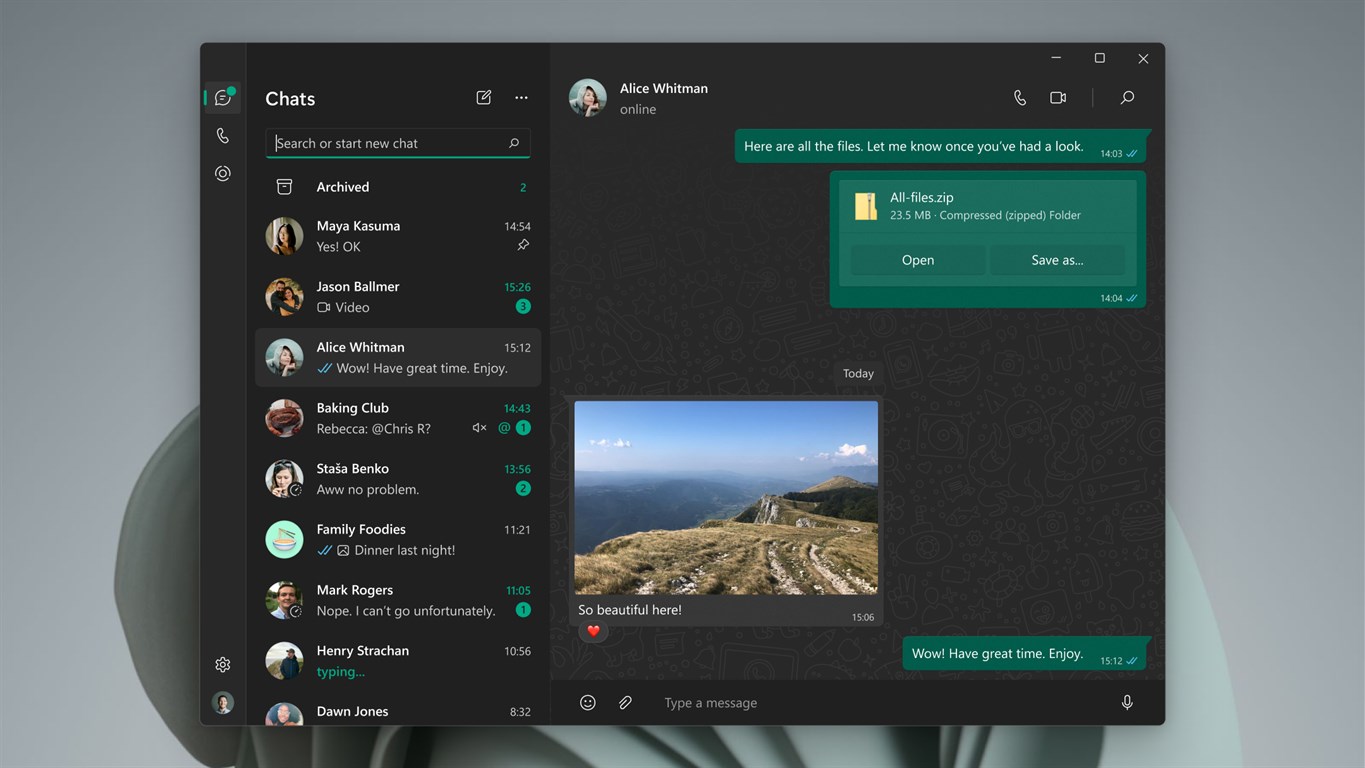Start a voice call with Alice Whitman

[1019, 98]
